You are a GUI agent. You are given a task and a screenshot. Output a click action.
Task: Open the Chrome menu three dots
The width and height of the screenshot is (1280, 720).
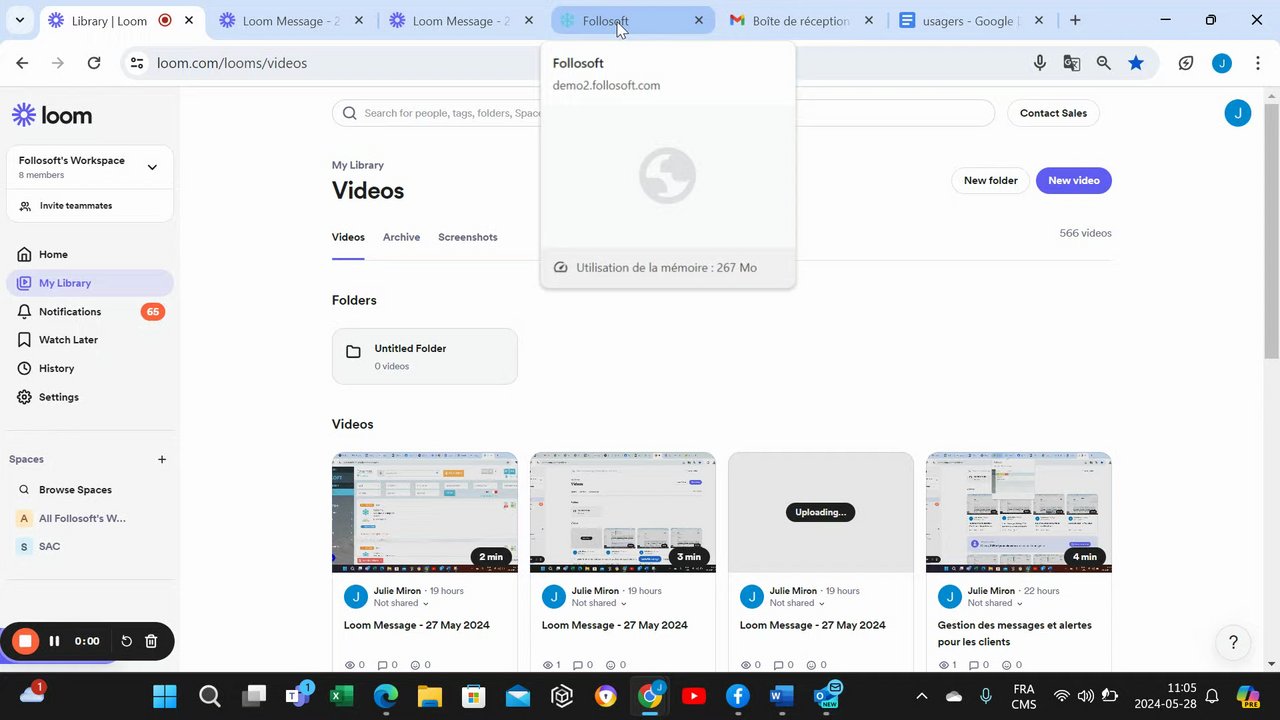tap(1257, 63)
